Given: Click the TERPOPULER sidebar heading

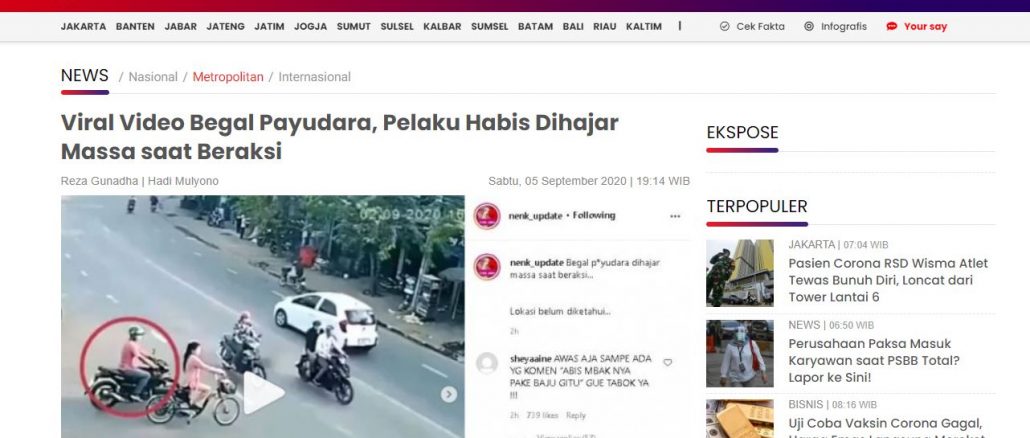Looking at the screenshot, I should coord(757,206).
